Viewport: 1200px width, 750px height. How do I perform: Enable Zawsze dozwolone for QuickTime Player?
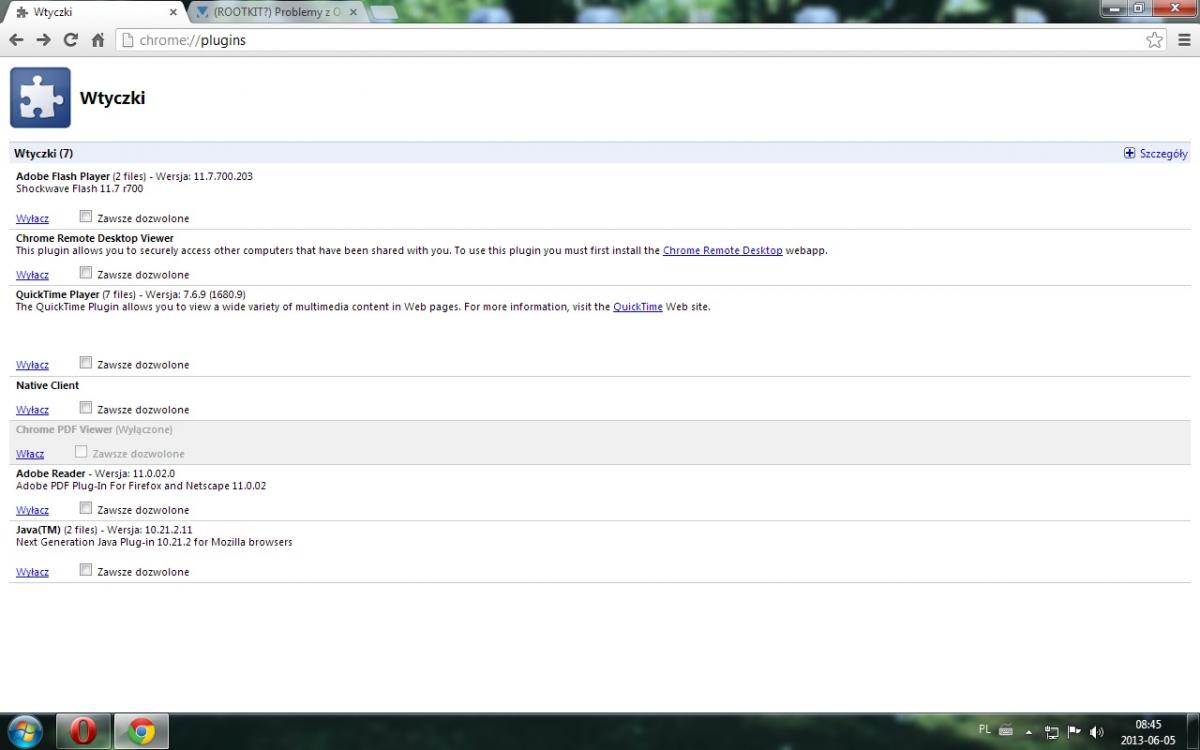[86, 362]
